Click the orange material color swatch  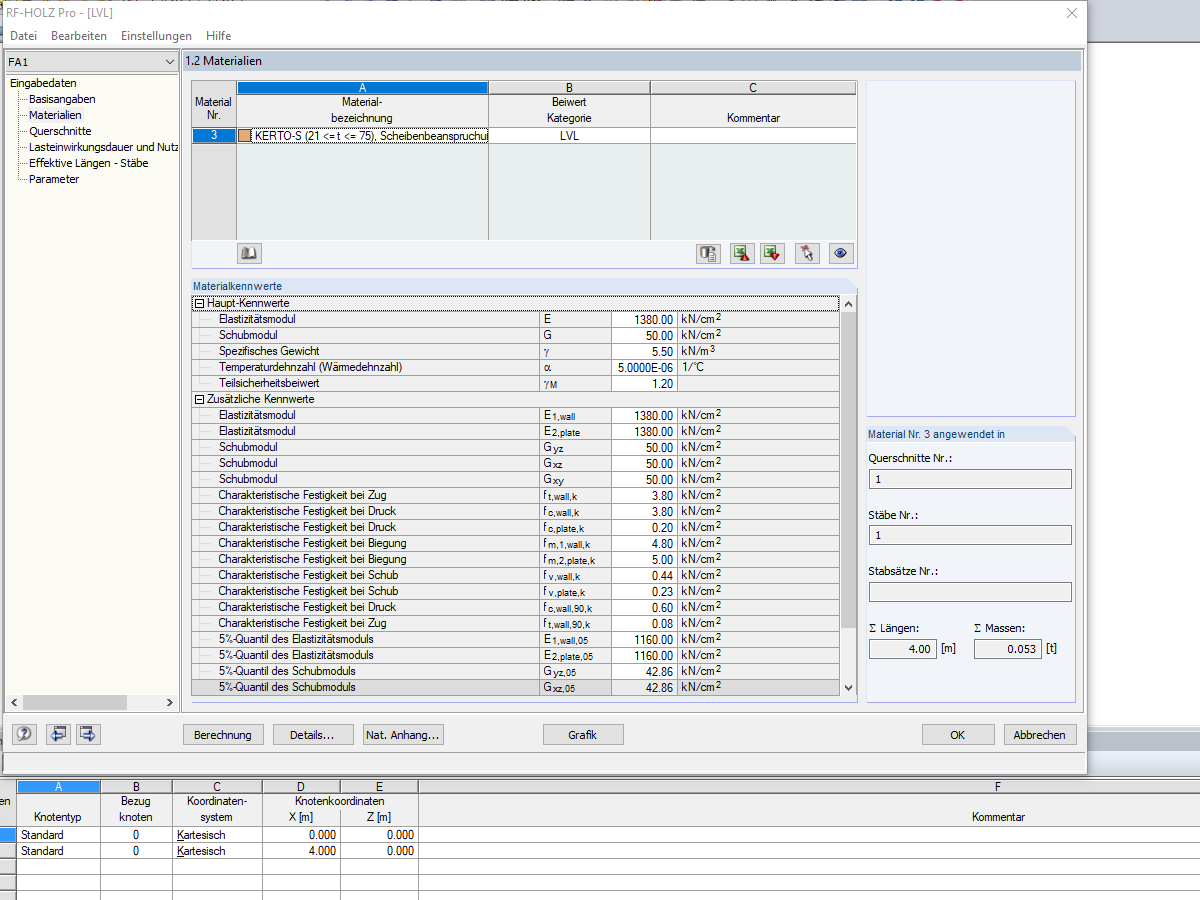point(245,136)
